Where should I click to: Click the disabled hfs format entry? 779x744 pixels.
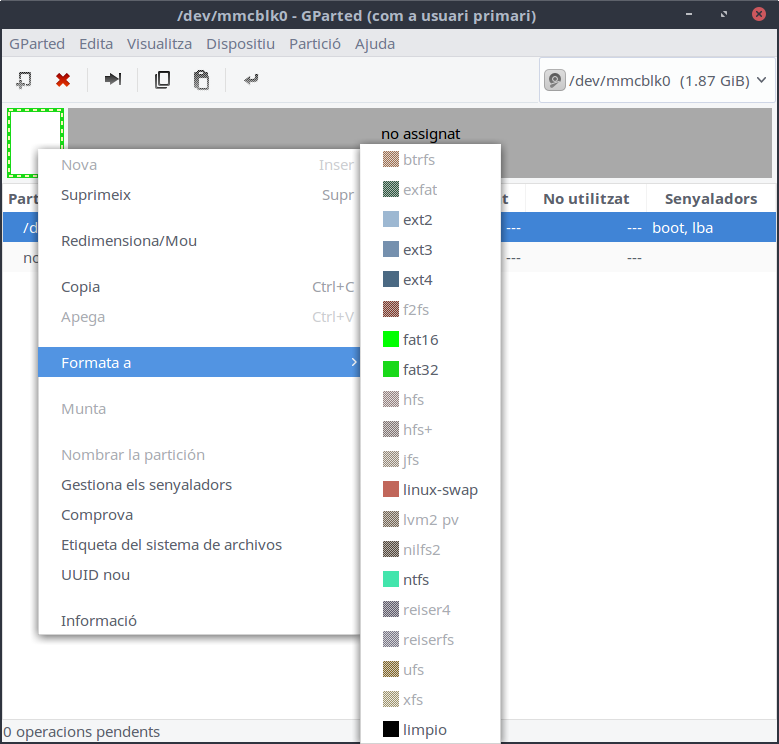point(430,400)
